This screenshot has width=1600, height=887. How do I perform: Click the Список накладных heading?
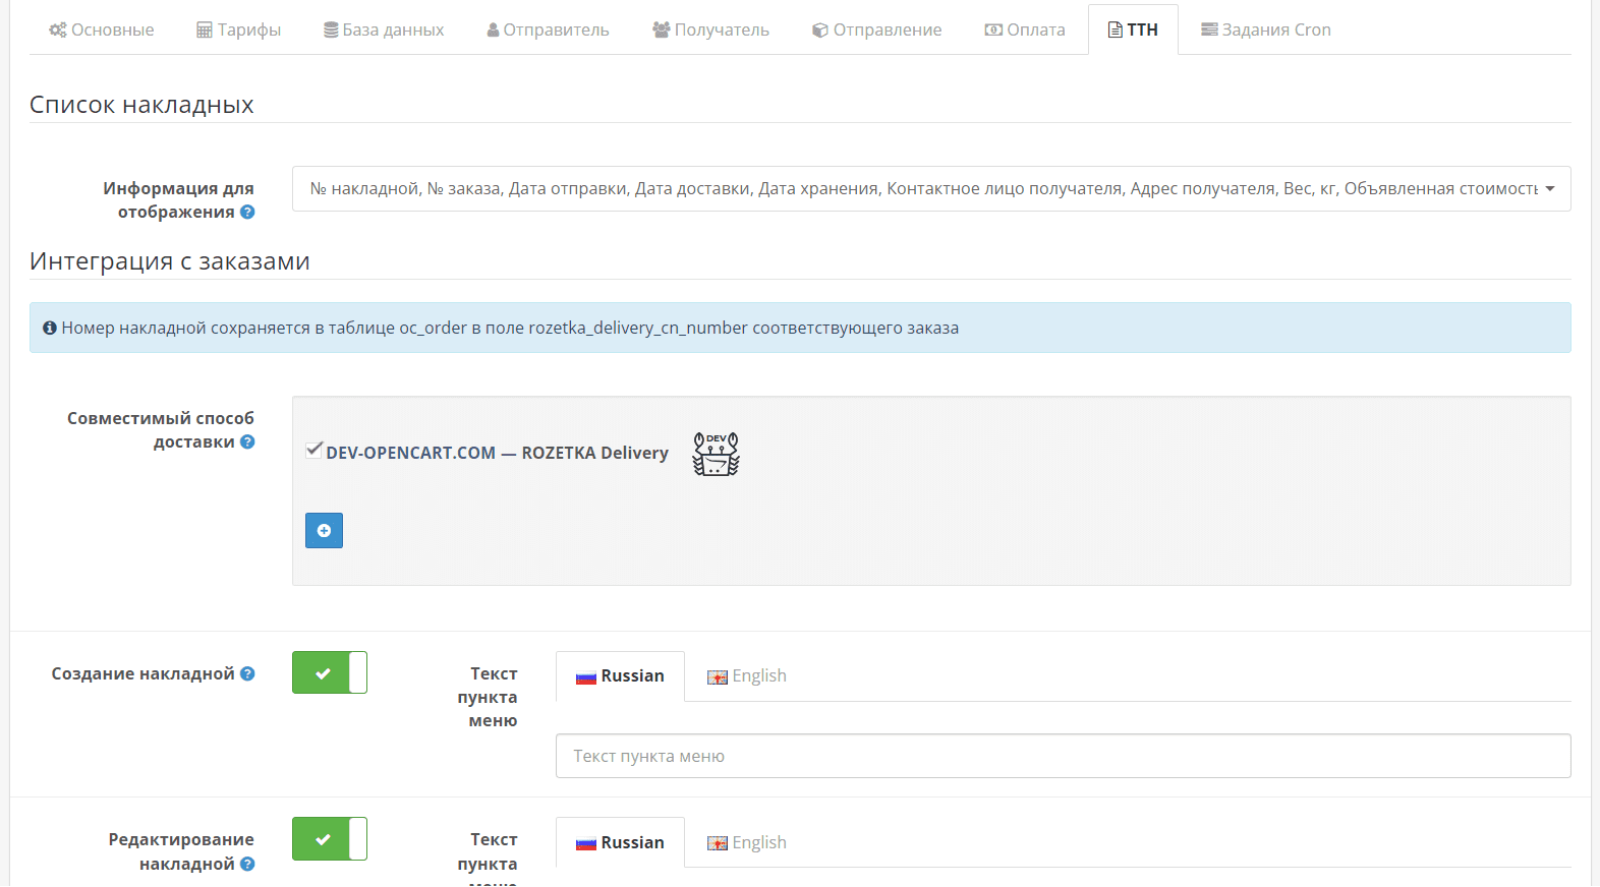click(x=141, y=105)
